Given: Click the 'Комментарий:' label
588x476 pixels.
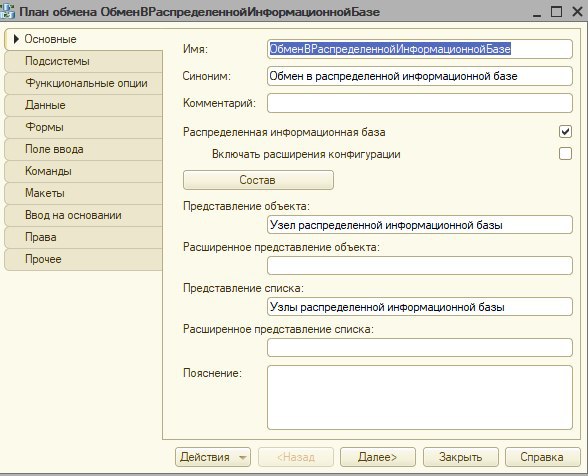Looking at the screenshot, I should (219, 103).
